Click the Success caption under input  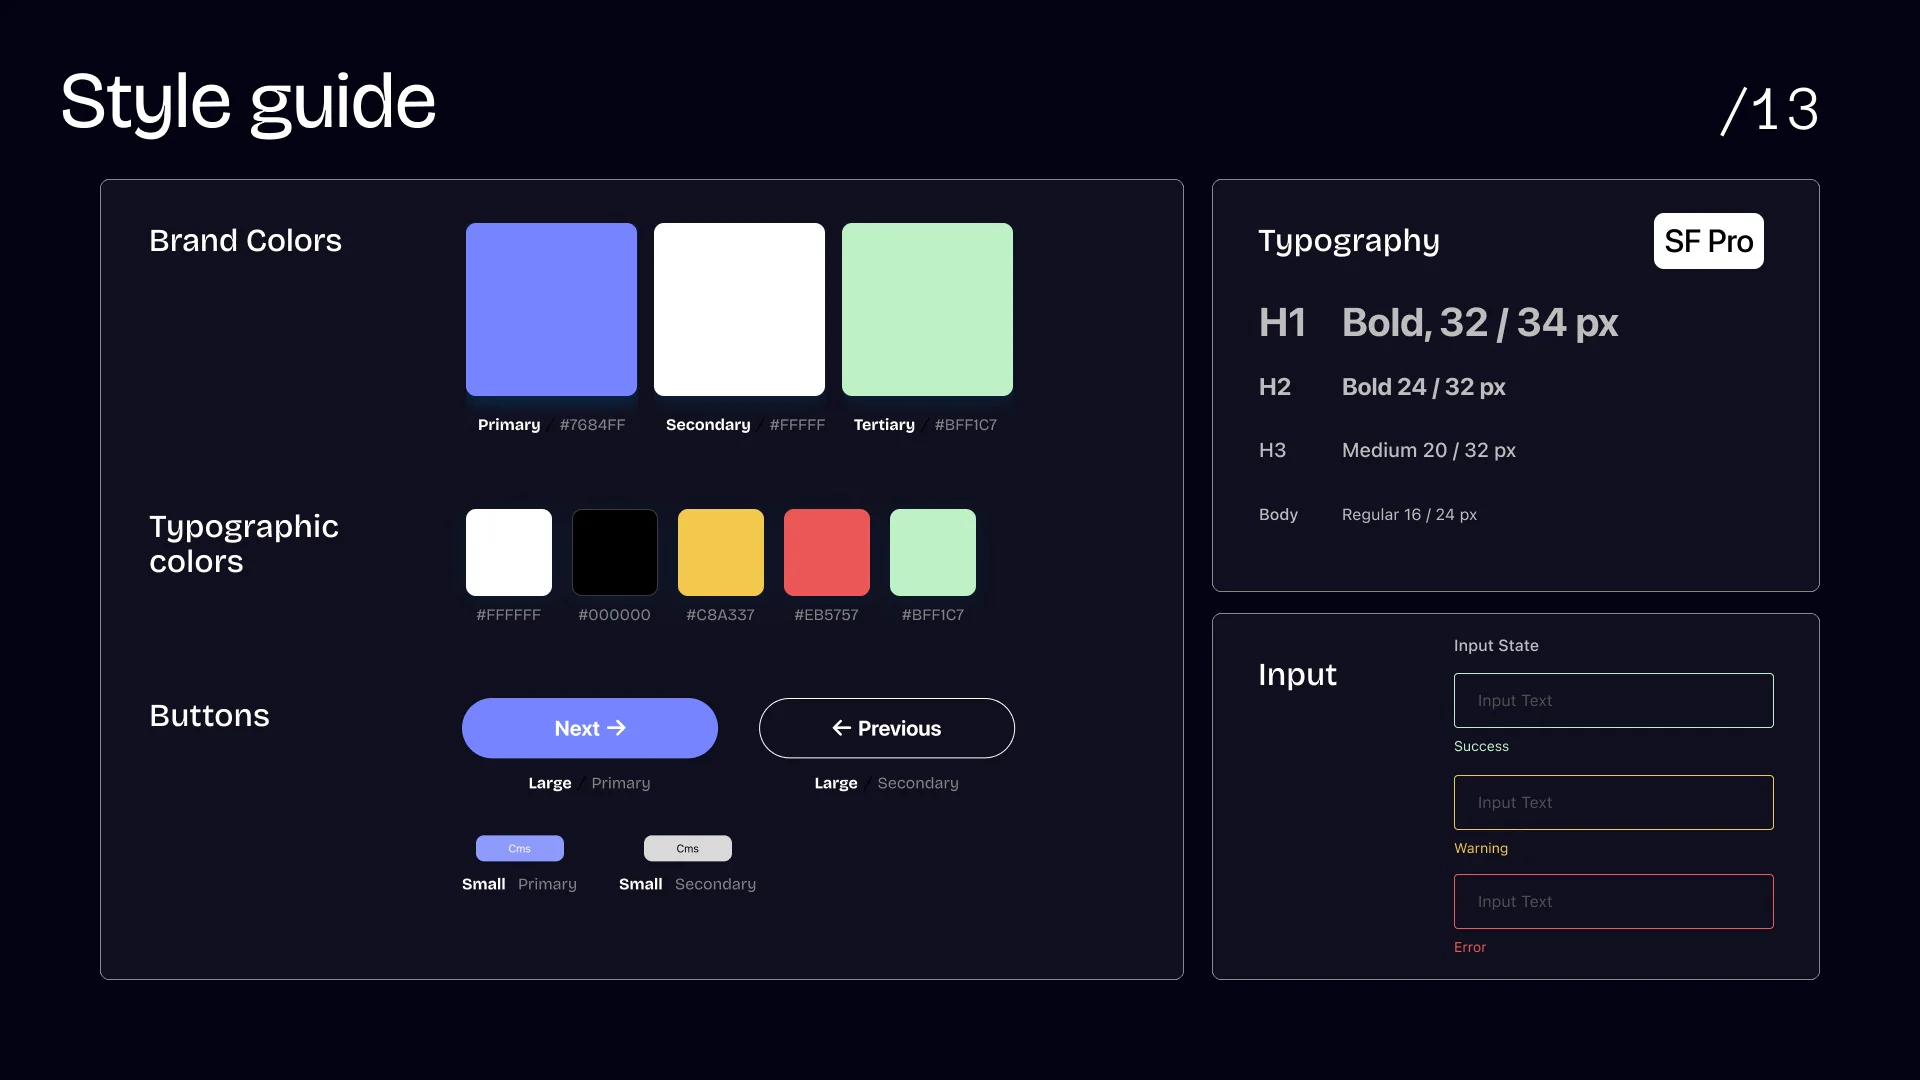pyautogui.click(x=1481, y=747)
